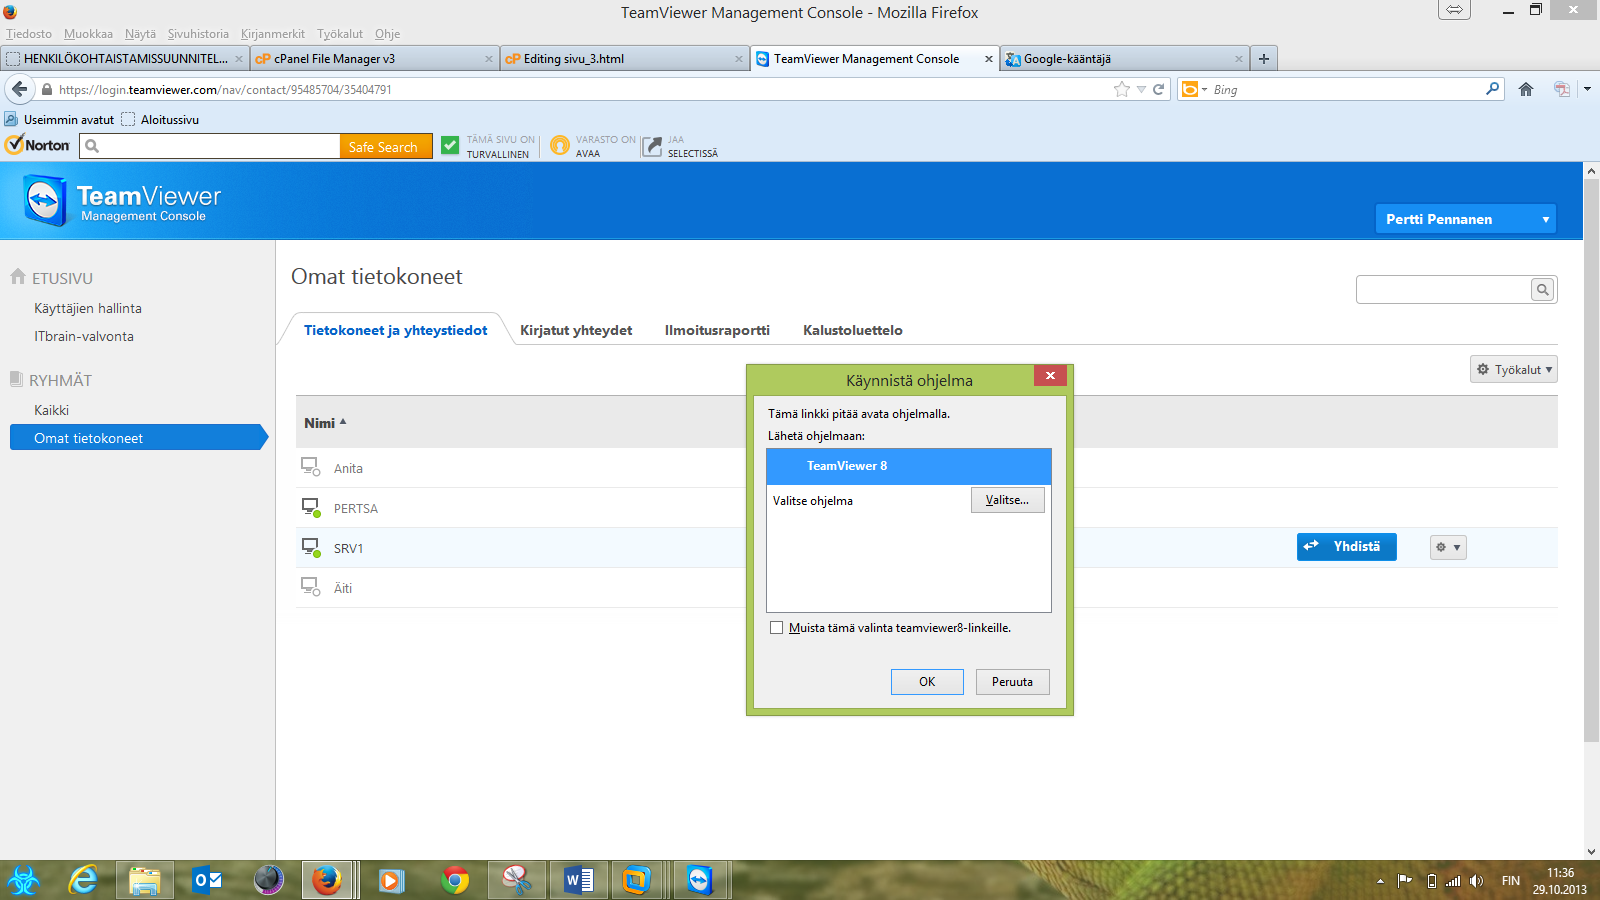1600x900 pixels.
Task: Open Käyttäjien hallinta in sidebar
Action: coord(88,308)
